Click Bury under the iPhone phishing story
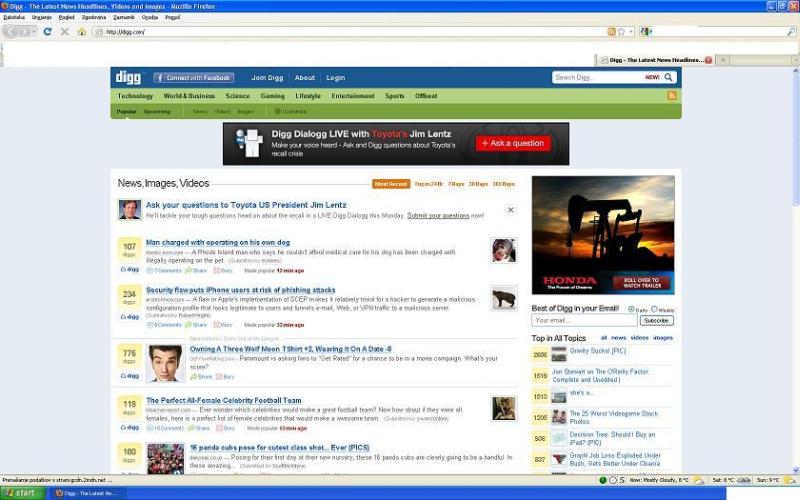This screenshot has height=500, width=800. [223, 325]
